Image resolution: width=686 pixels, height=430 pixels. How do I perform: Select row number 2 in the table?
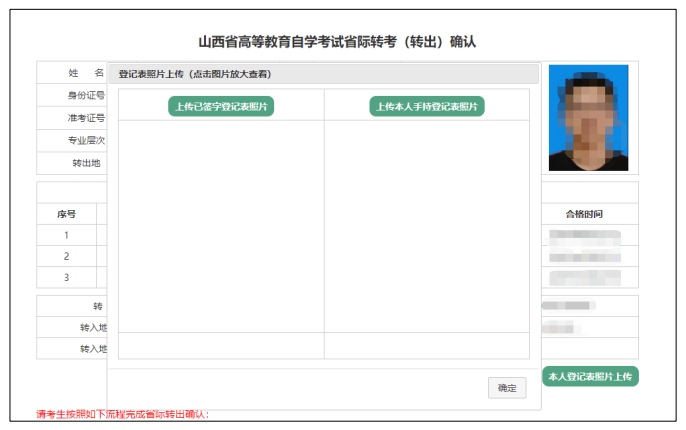tap(66, 256)
